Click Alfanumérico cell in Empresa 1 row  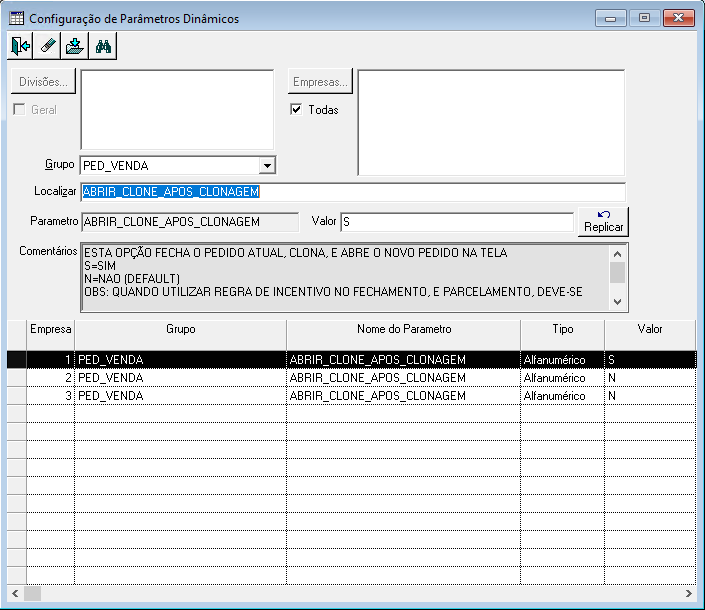pyautogui.click(x=562, y=360)
